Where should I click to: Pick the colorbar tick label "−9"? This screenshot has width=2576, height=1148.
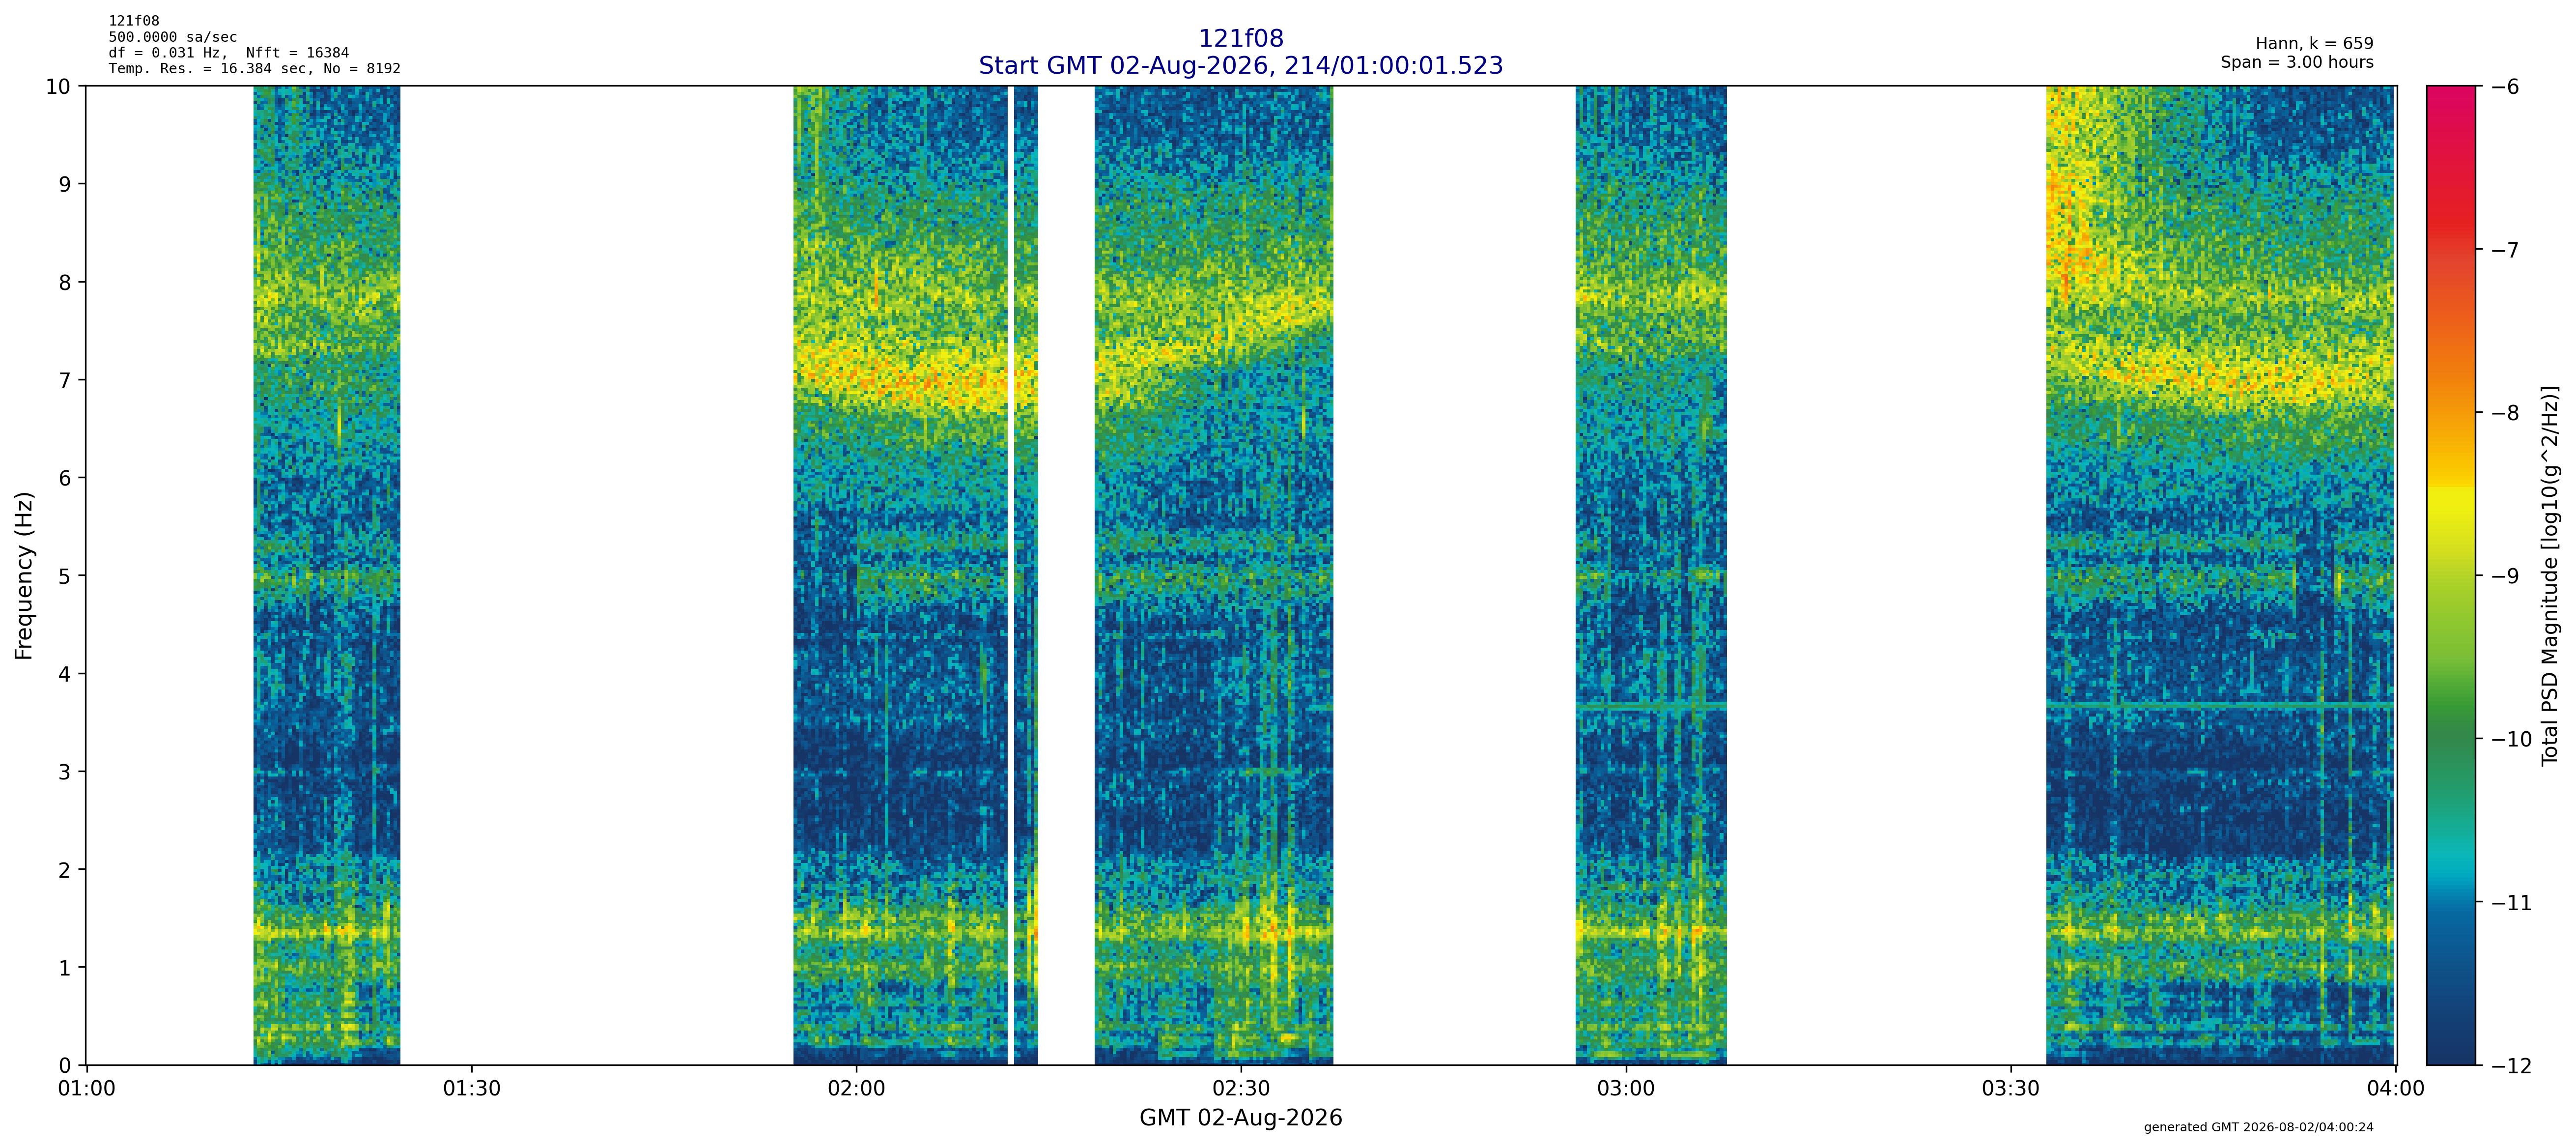(x=2504, y=577)
